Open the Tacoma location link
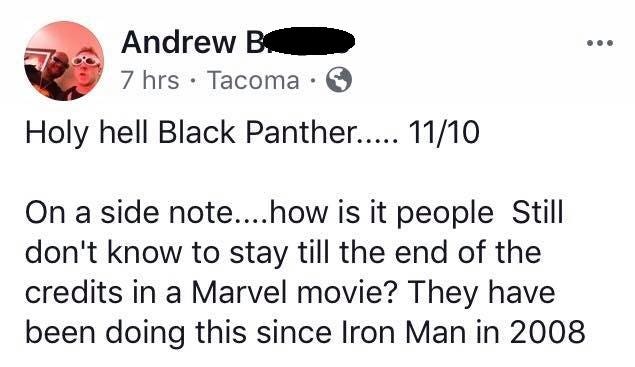Image resolution: width=635 pixels, height=367 pixels. 254,80
